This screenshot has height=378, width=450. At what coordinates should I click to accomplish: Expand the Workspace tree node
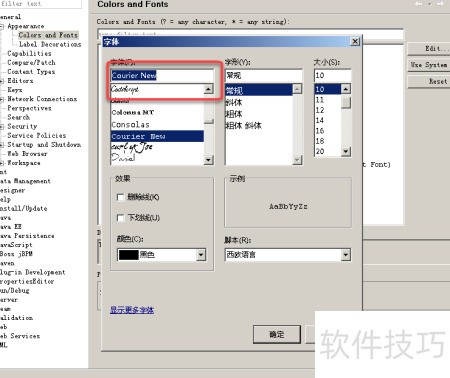(2, 163)
